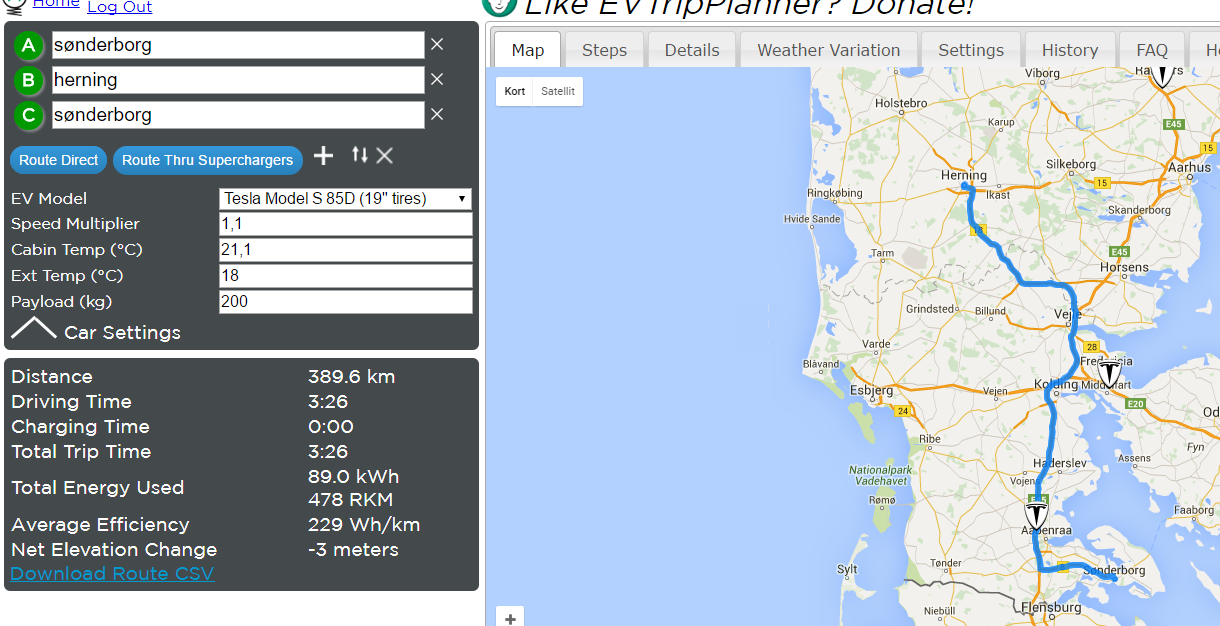The width and height of the screenshot is (1220, 626).
Task: Edit the waypoint A text field
Action: (238, 45)
